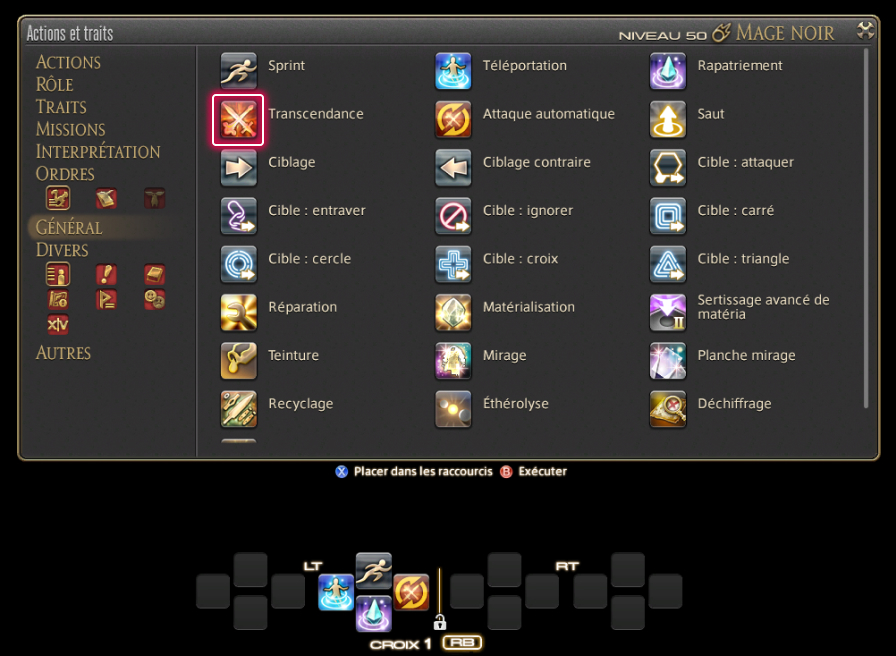
Task: Choose the Cible : croix marker icon
Action: [453, 264]
